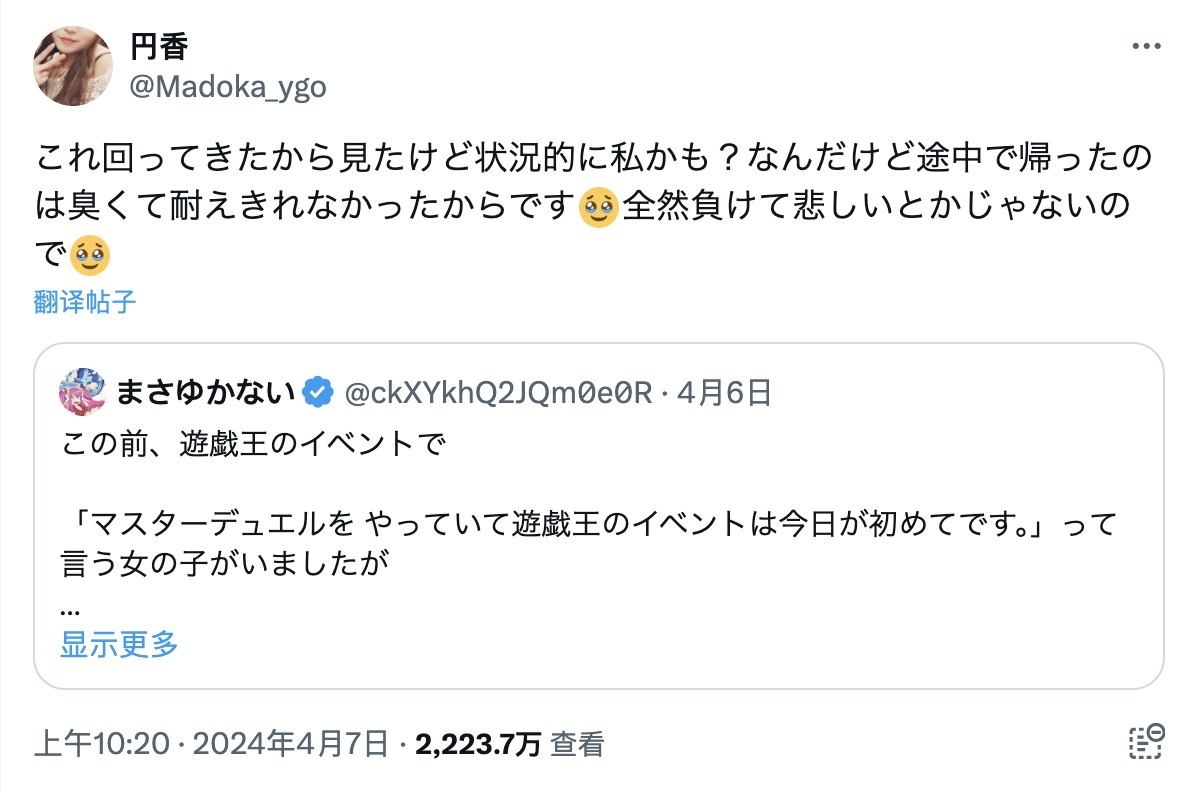
Task: Open the quoted post line この前、遊戯王のイベントで
Action: pos(250,443)
